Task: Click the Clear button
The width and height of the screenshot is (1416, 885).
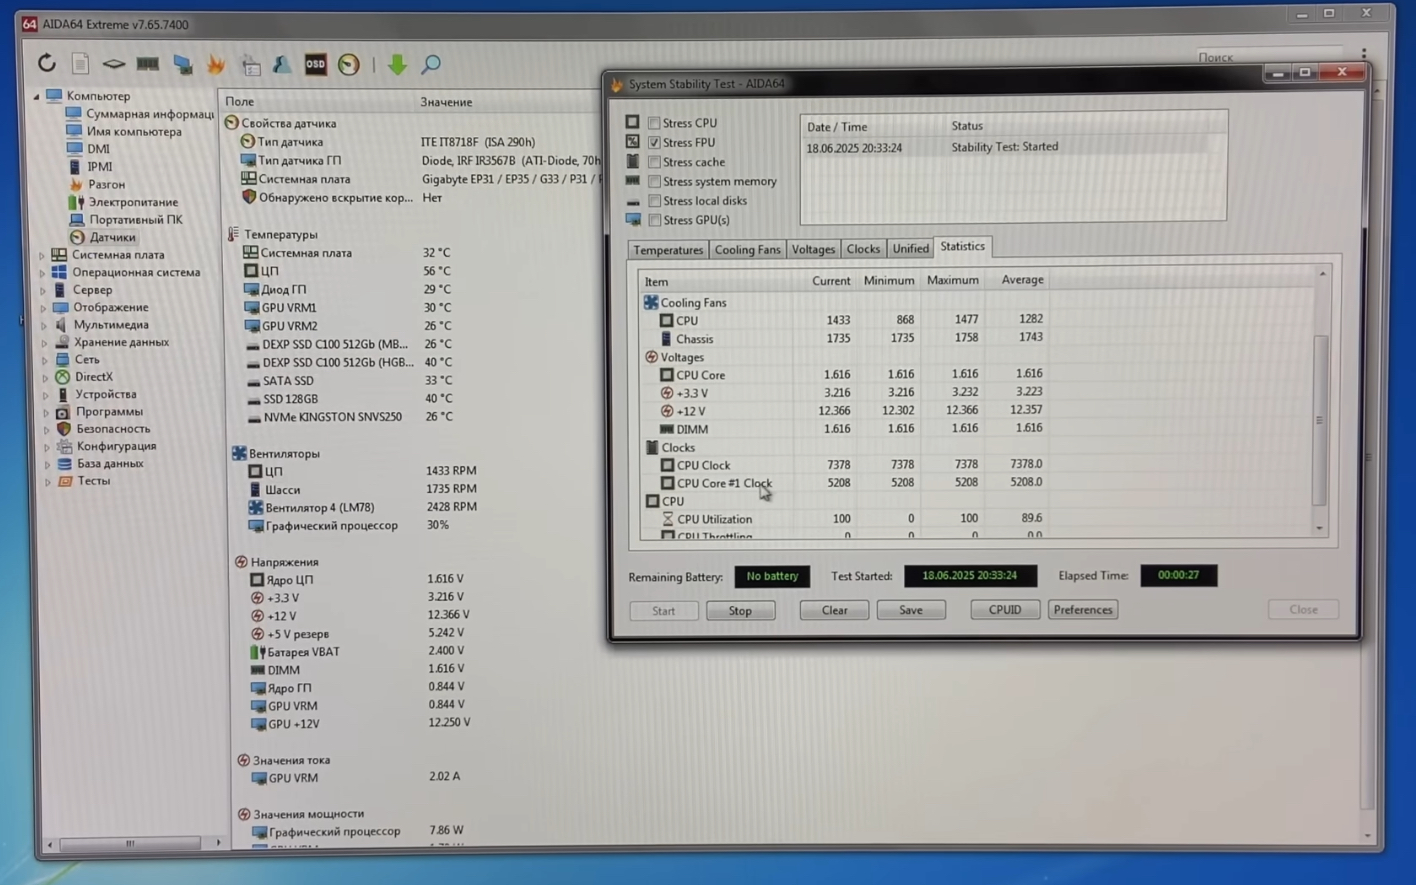Action: (834, 610)
